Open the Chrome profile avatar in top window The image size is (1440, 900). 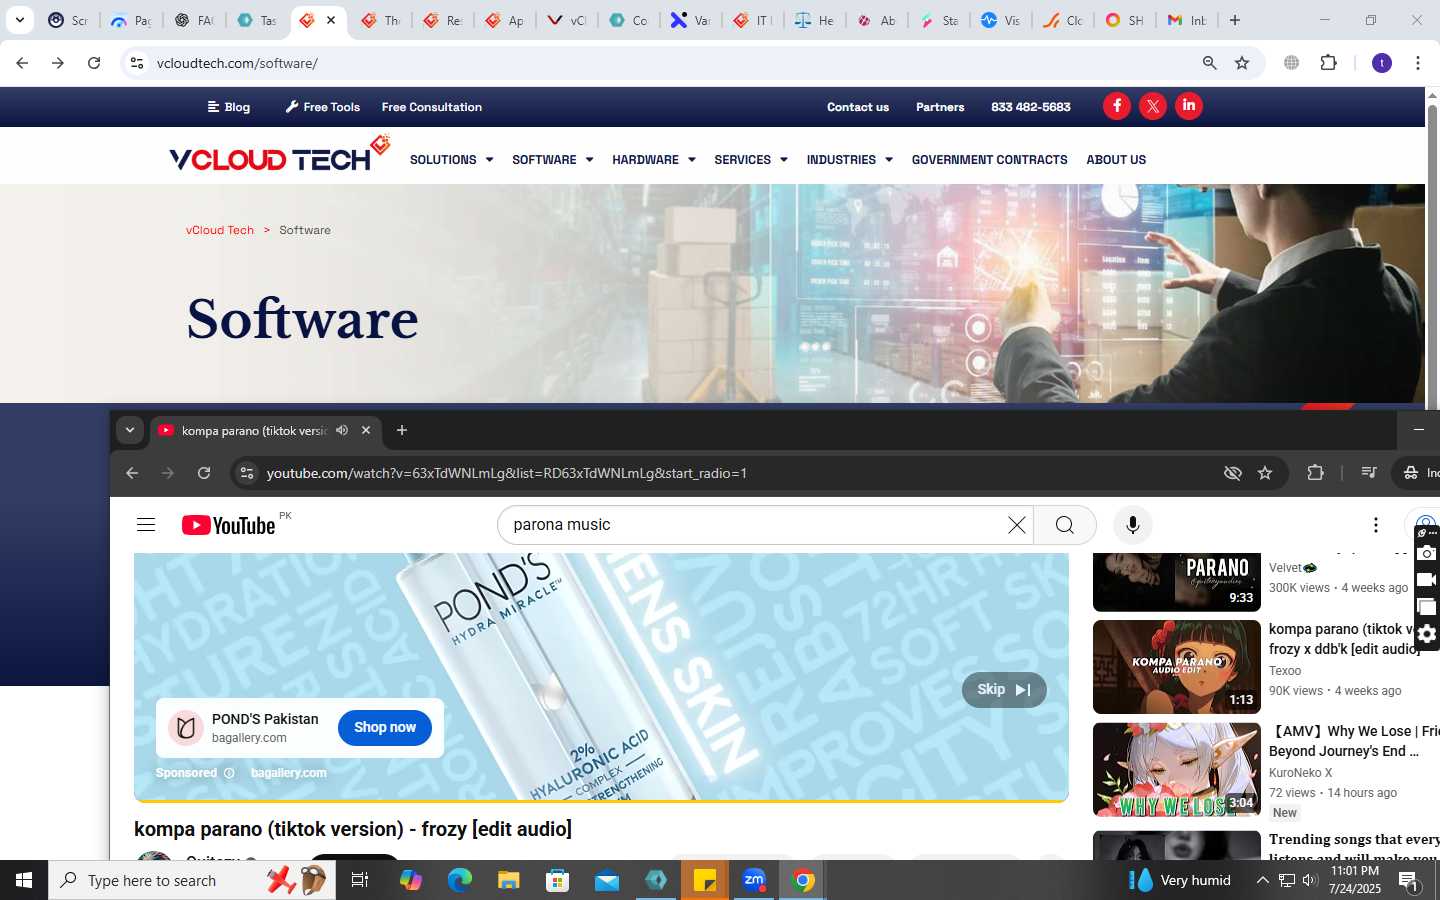[1382, 63]
